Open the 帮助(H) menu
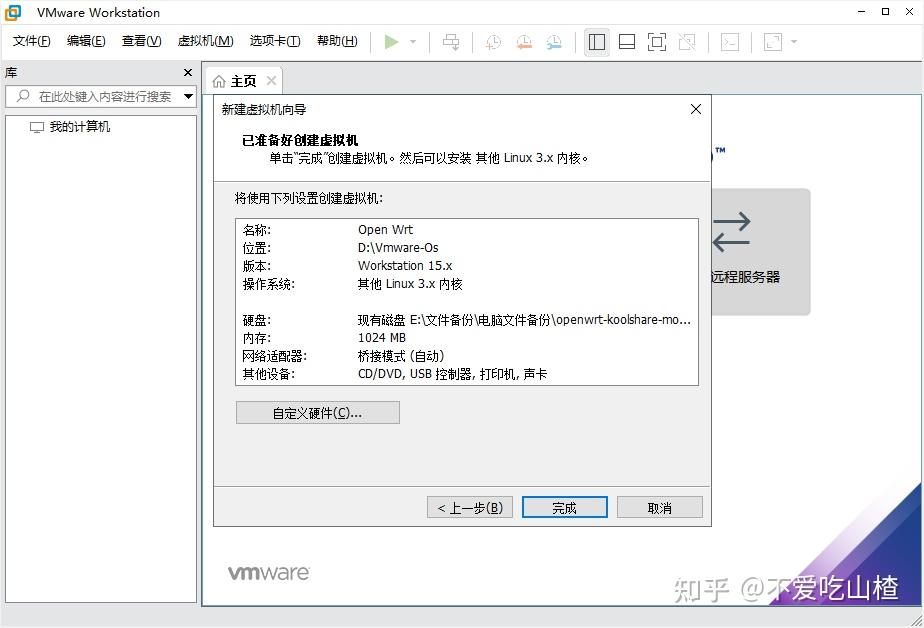924x628 pixels. click(337, 41)
